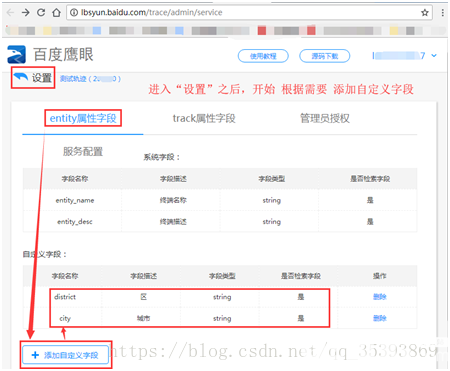Click the string type in district row

coord(222,297)
